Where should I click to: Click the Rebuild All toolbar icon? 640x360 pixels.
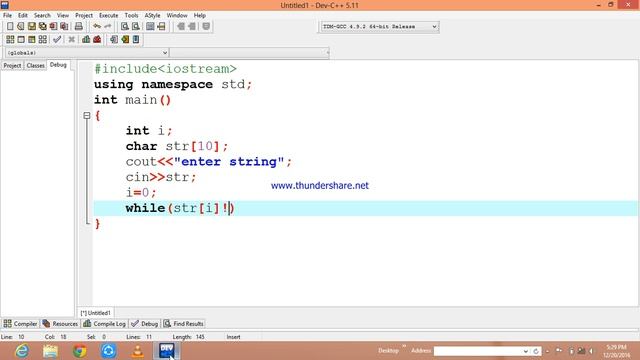pyautogui.click(x=42, y=40)
